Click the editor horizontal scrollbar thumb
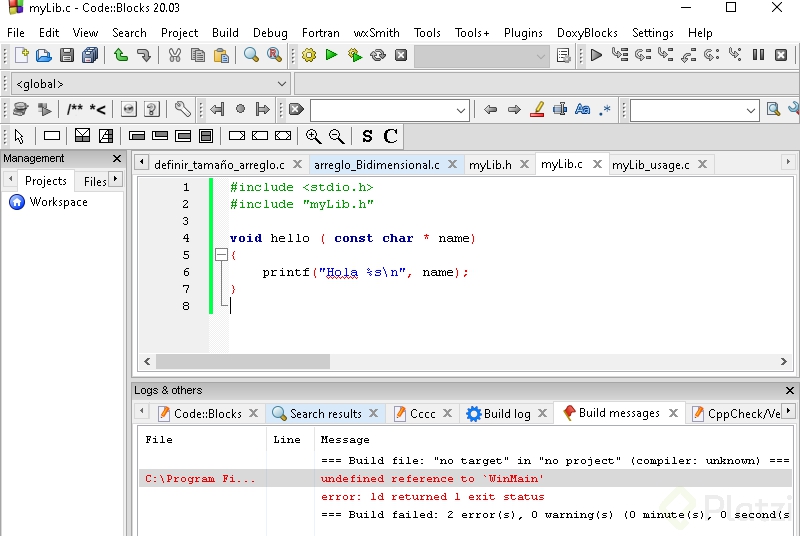This screenshot has width=800, height=536. click(243, 362)
